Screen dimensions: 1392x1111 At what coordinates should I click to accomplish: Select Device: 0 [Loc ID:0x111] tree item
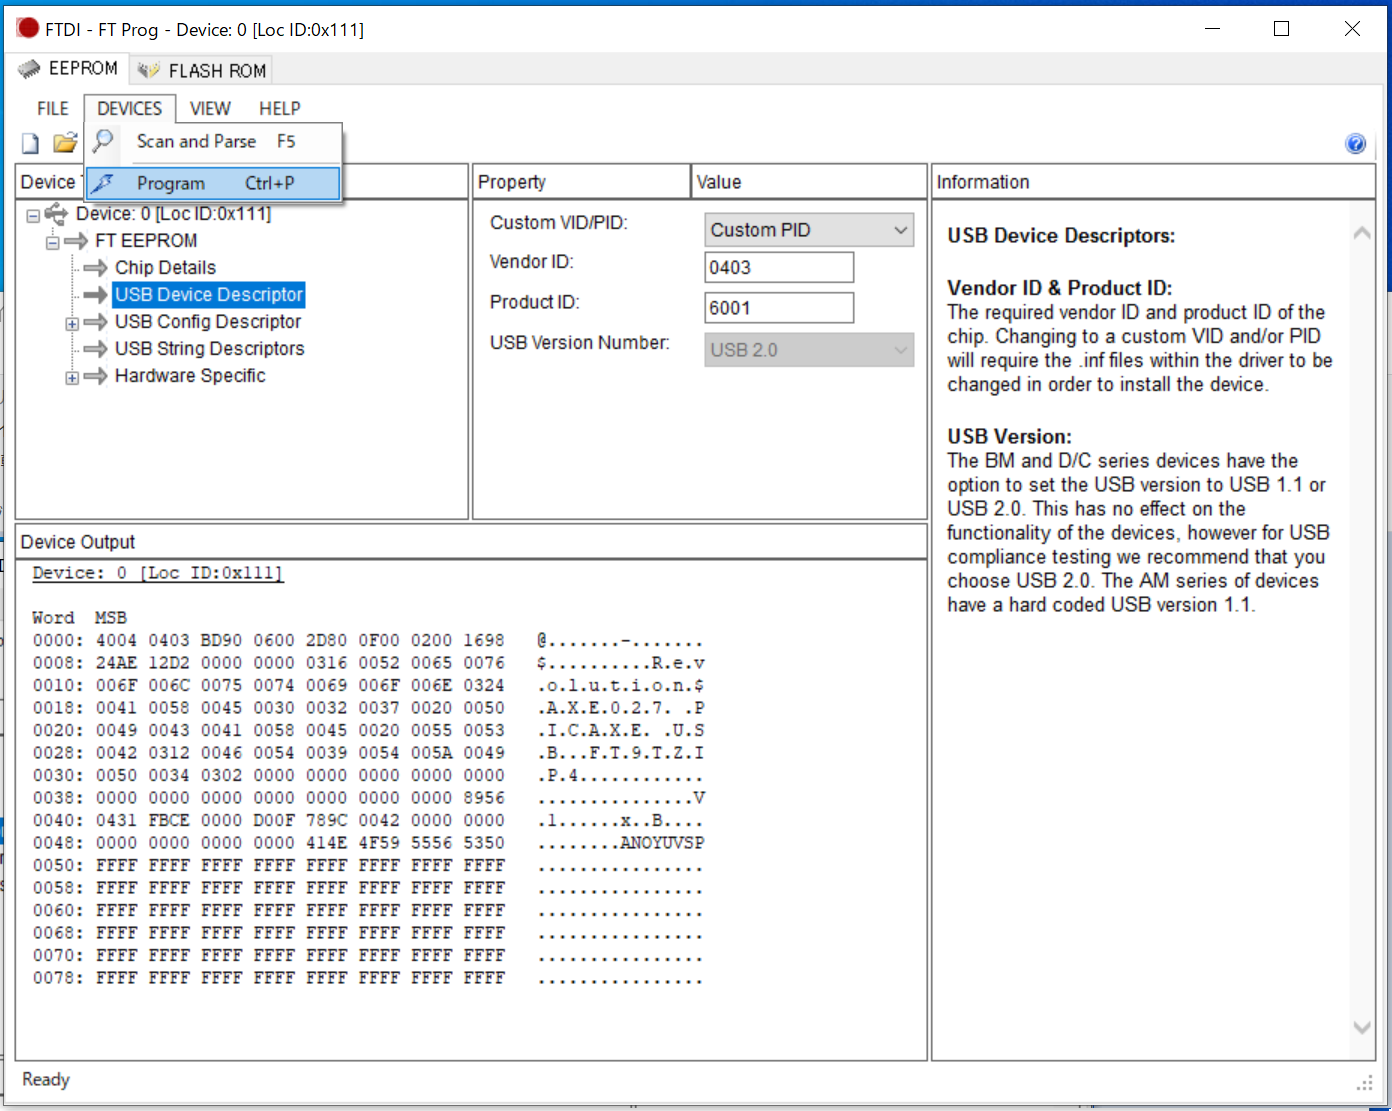(x=173, y=213)
